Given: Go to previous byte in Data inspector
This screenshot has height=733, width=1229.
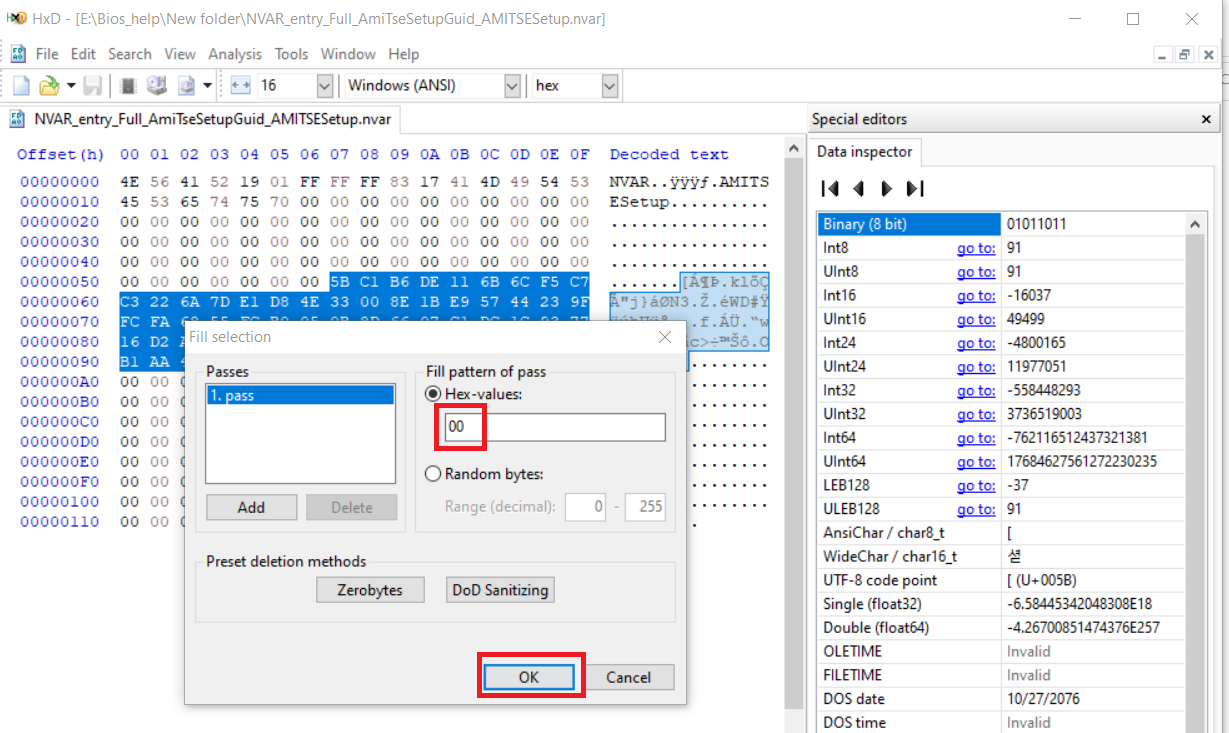Looking at the screenshot, I should (x=857, y=188).
